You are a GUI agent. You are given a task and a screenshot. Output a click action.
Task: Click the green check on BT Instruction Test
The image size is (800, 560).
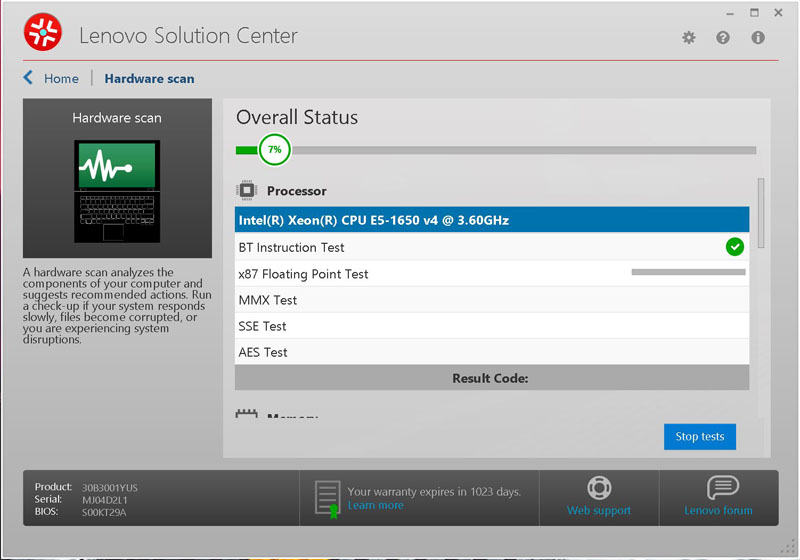pos(735,246)
